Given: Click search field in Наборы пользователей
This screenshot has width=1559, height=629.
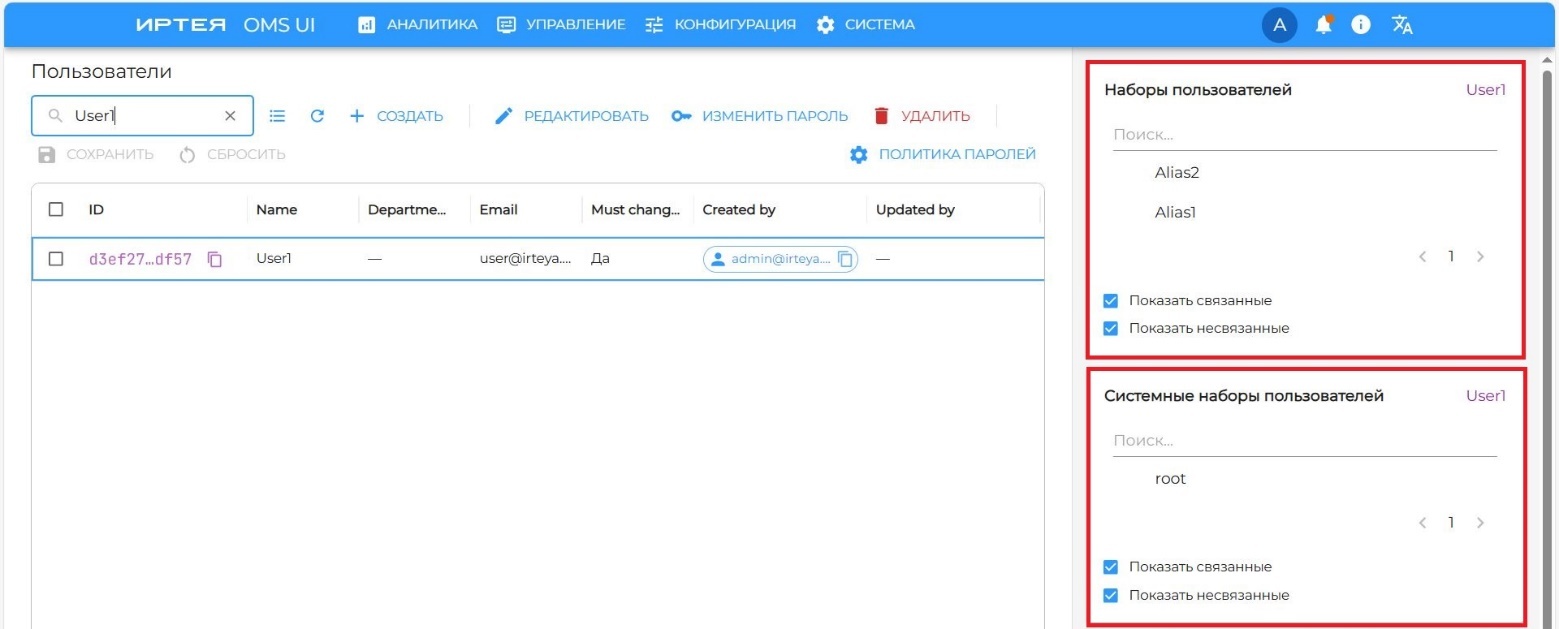Looking at the screenshot, I should click(x=1305, y=134).
